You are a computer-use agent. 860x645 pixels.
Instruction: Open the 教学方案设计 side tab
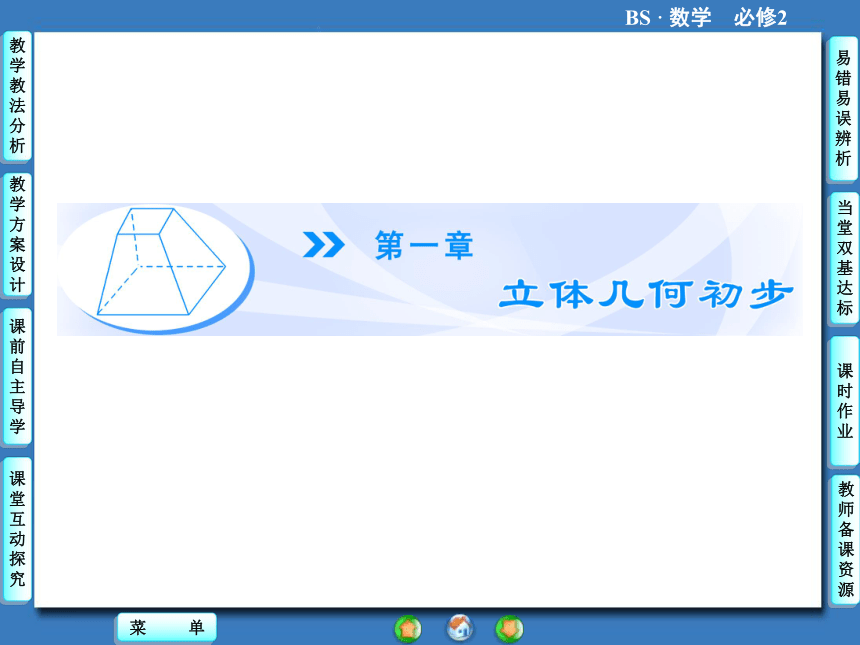(x=17, y=235)
